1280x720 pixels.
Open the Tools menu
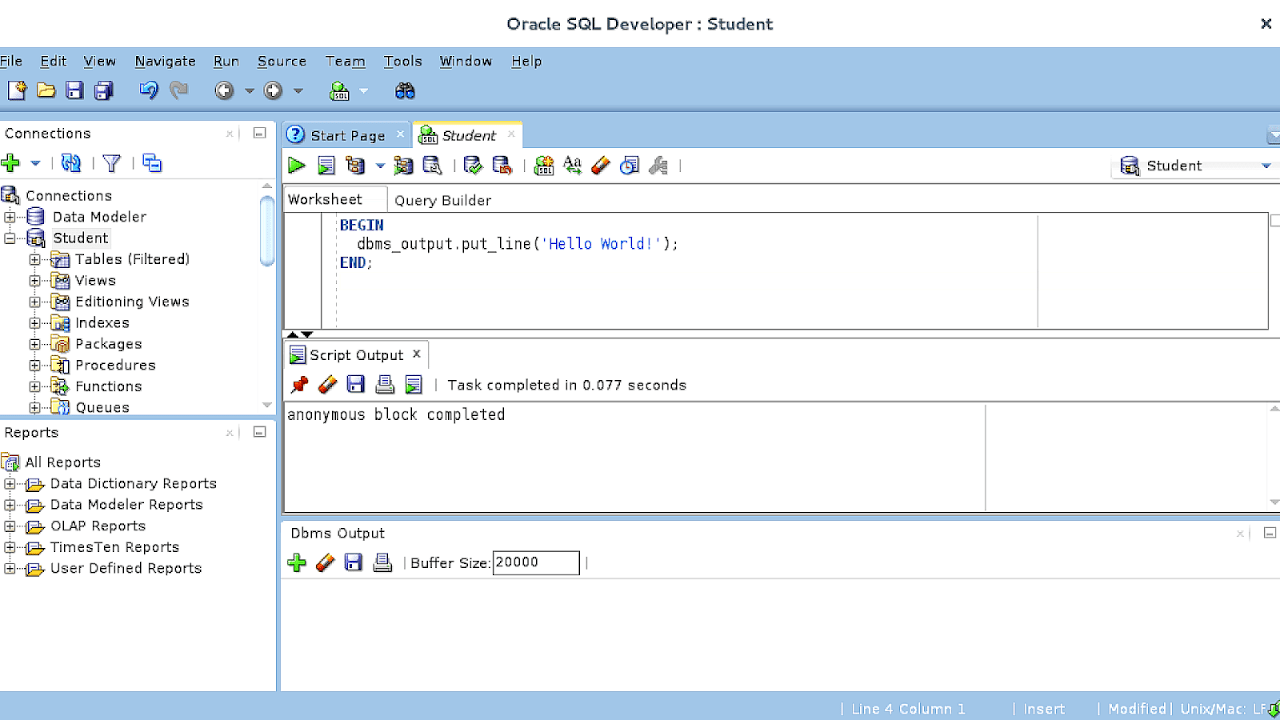click(x=403, y=61)
